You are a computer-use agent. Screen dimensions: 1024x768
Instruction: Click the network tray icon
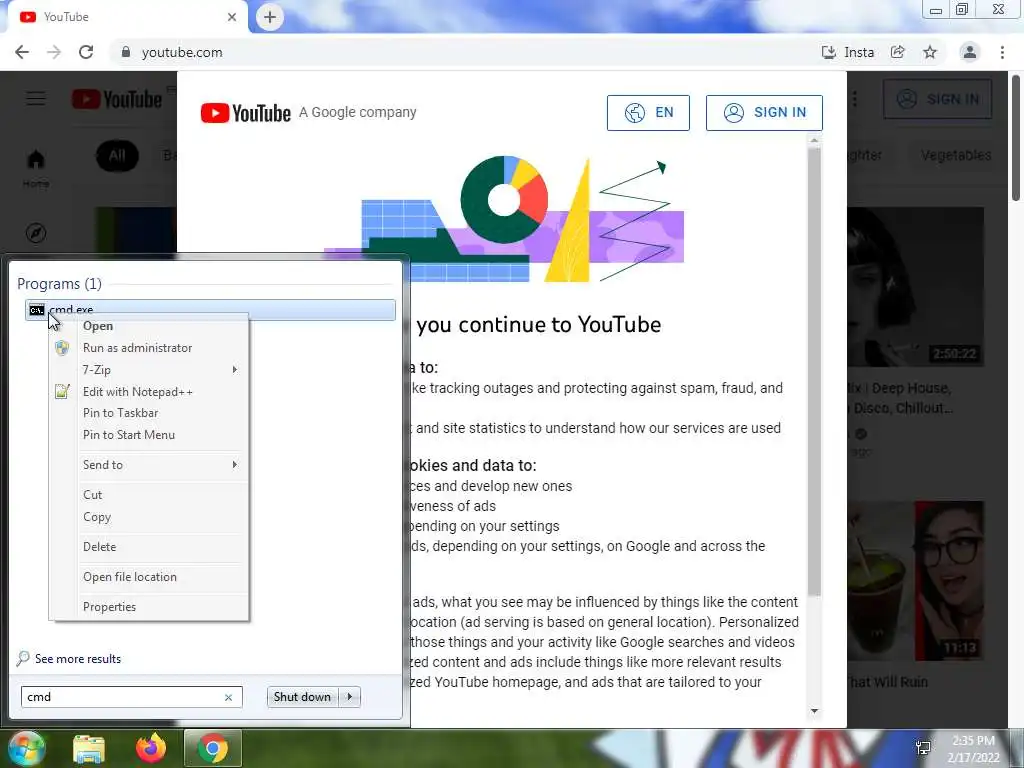coord(923,748)
